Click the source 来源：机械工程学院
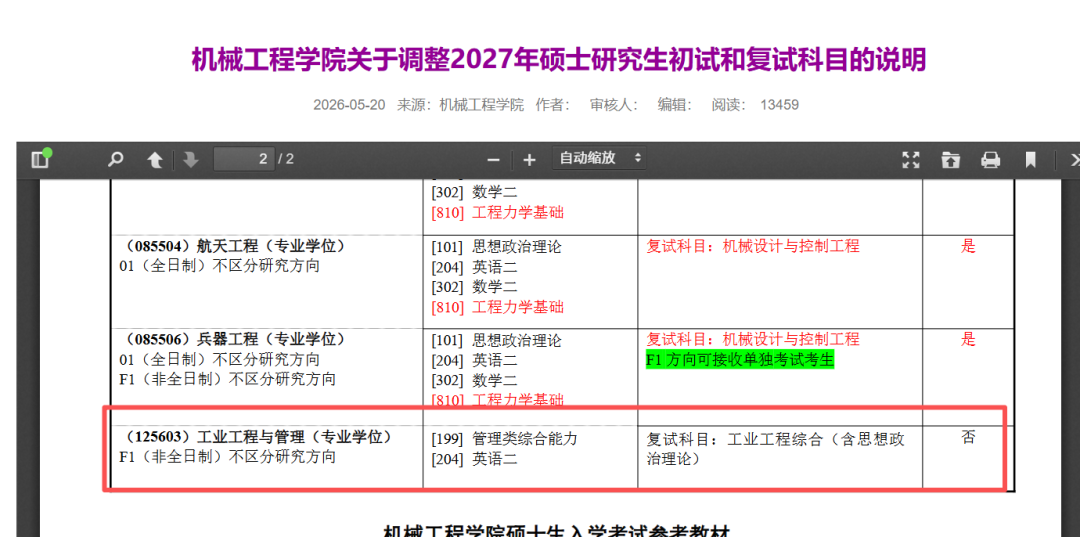Screen dimensions: 1080x537 tap(460, 105)
